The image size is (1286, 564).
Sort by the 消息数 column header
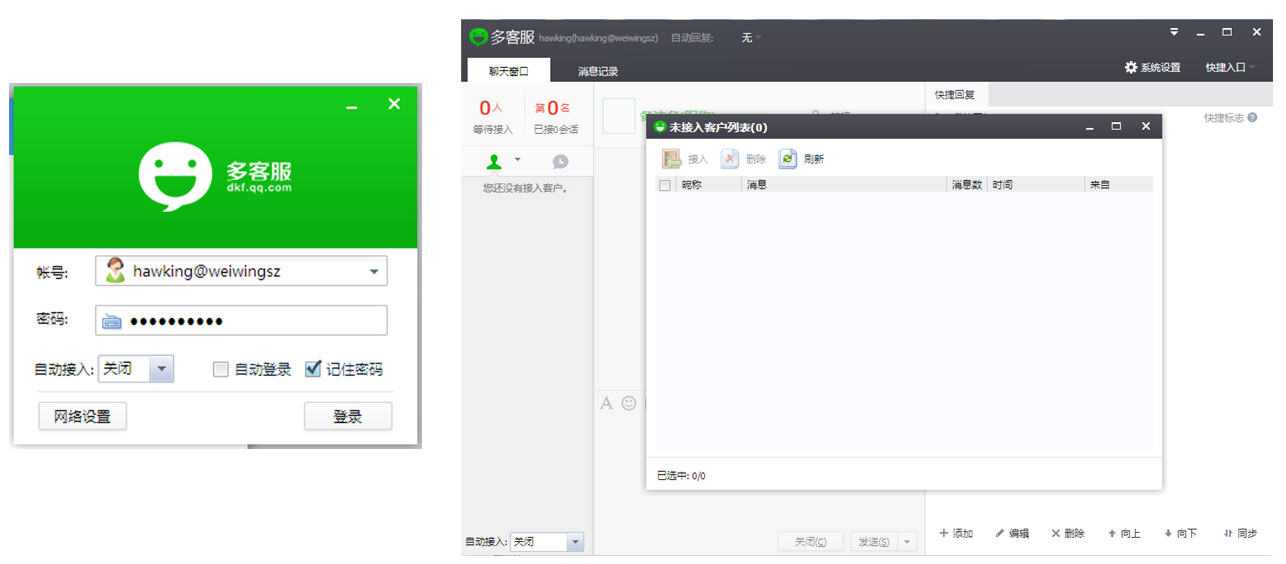[x=967, y=185]
